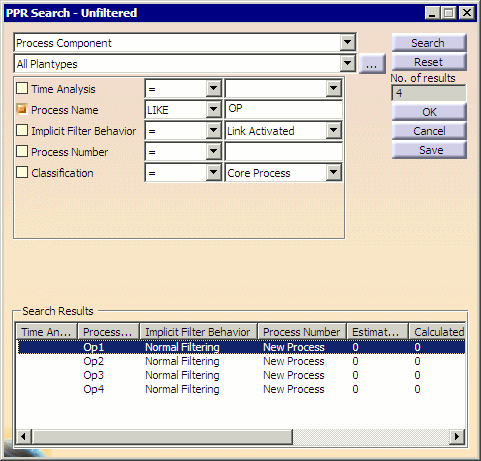Enable the Process Number checkbox
This screenshot has height=461, width=481.
22,151
